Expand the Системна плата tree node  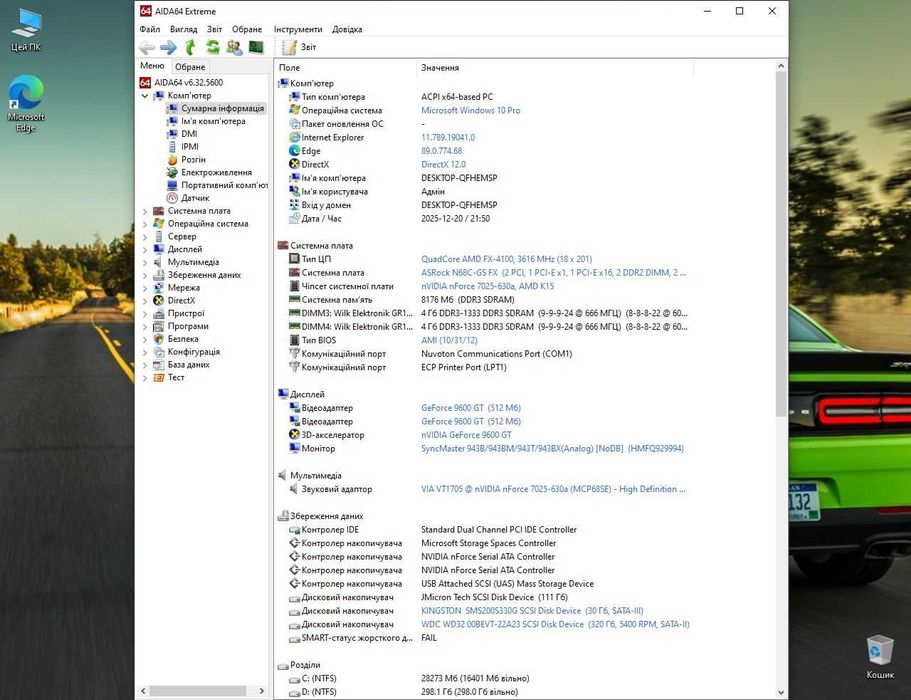[x=145, y=211]
